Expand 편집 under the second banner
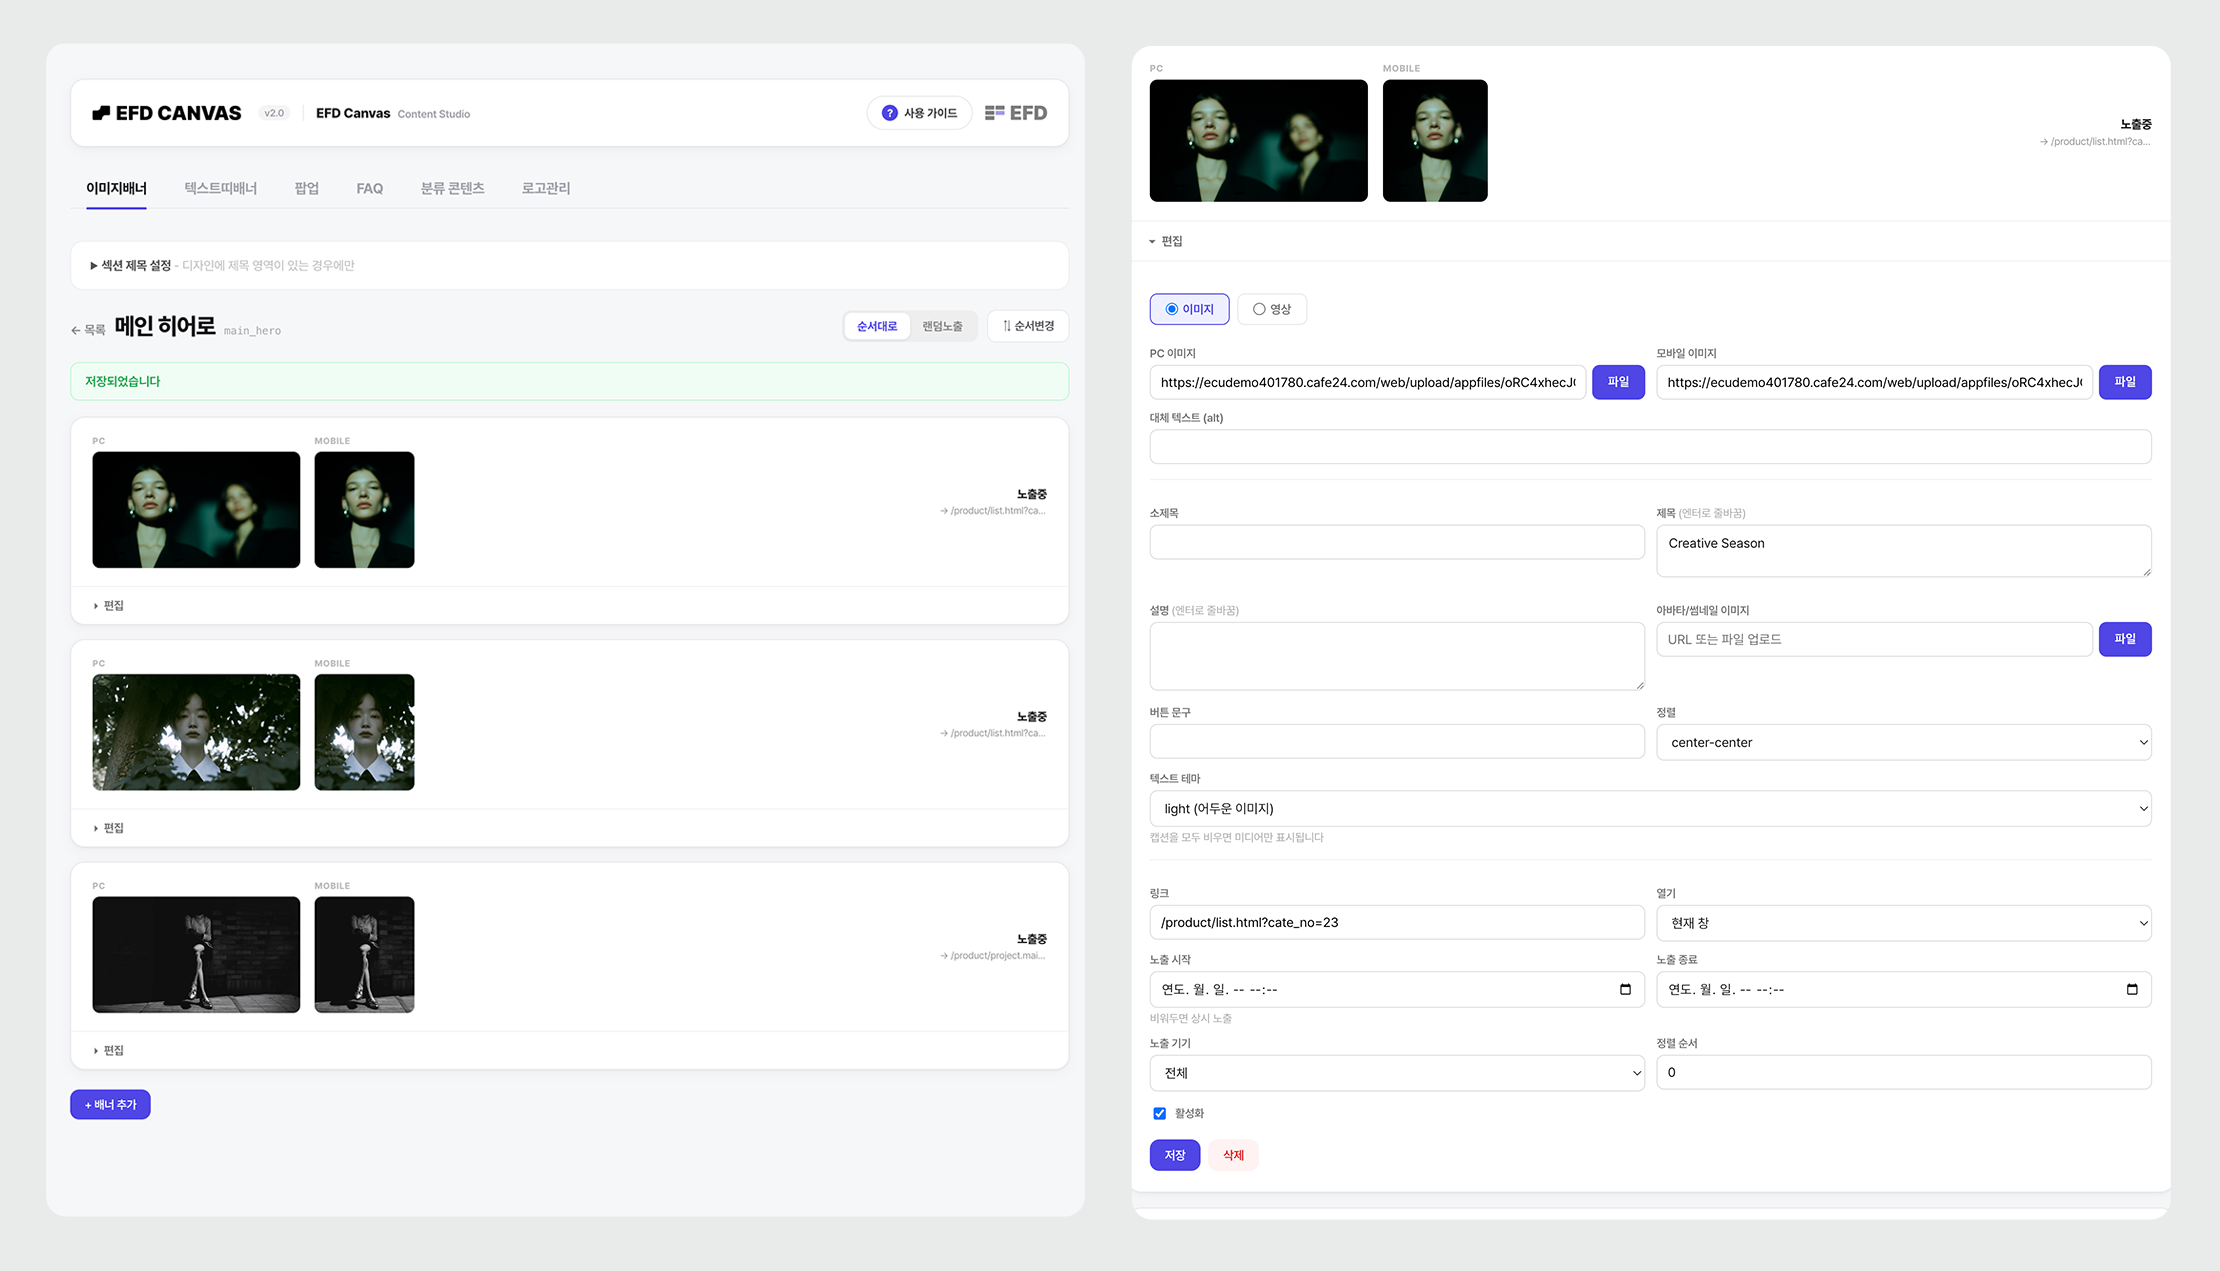The height and width of the screenshot is (1271, 2220). pyautogui.click(x=109, y=828)
